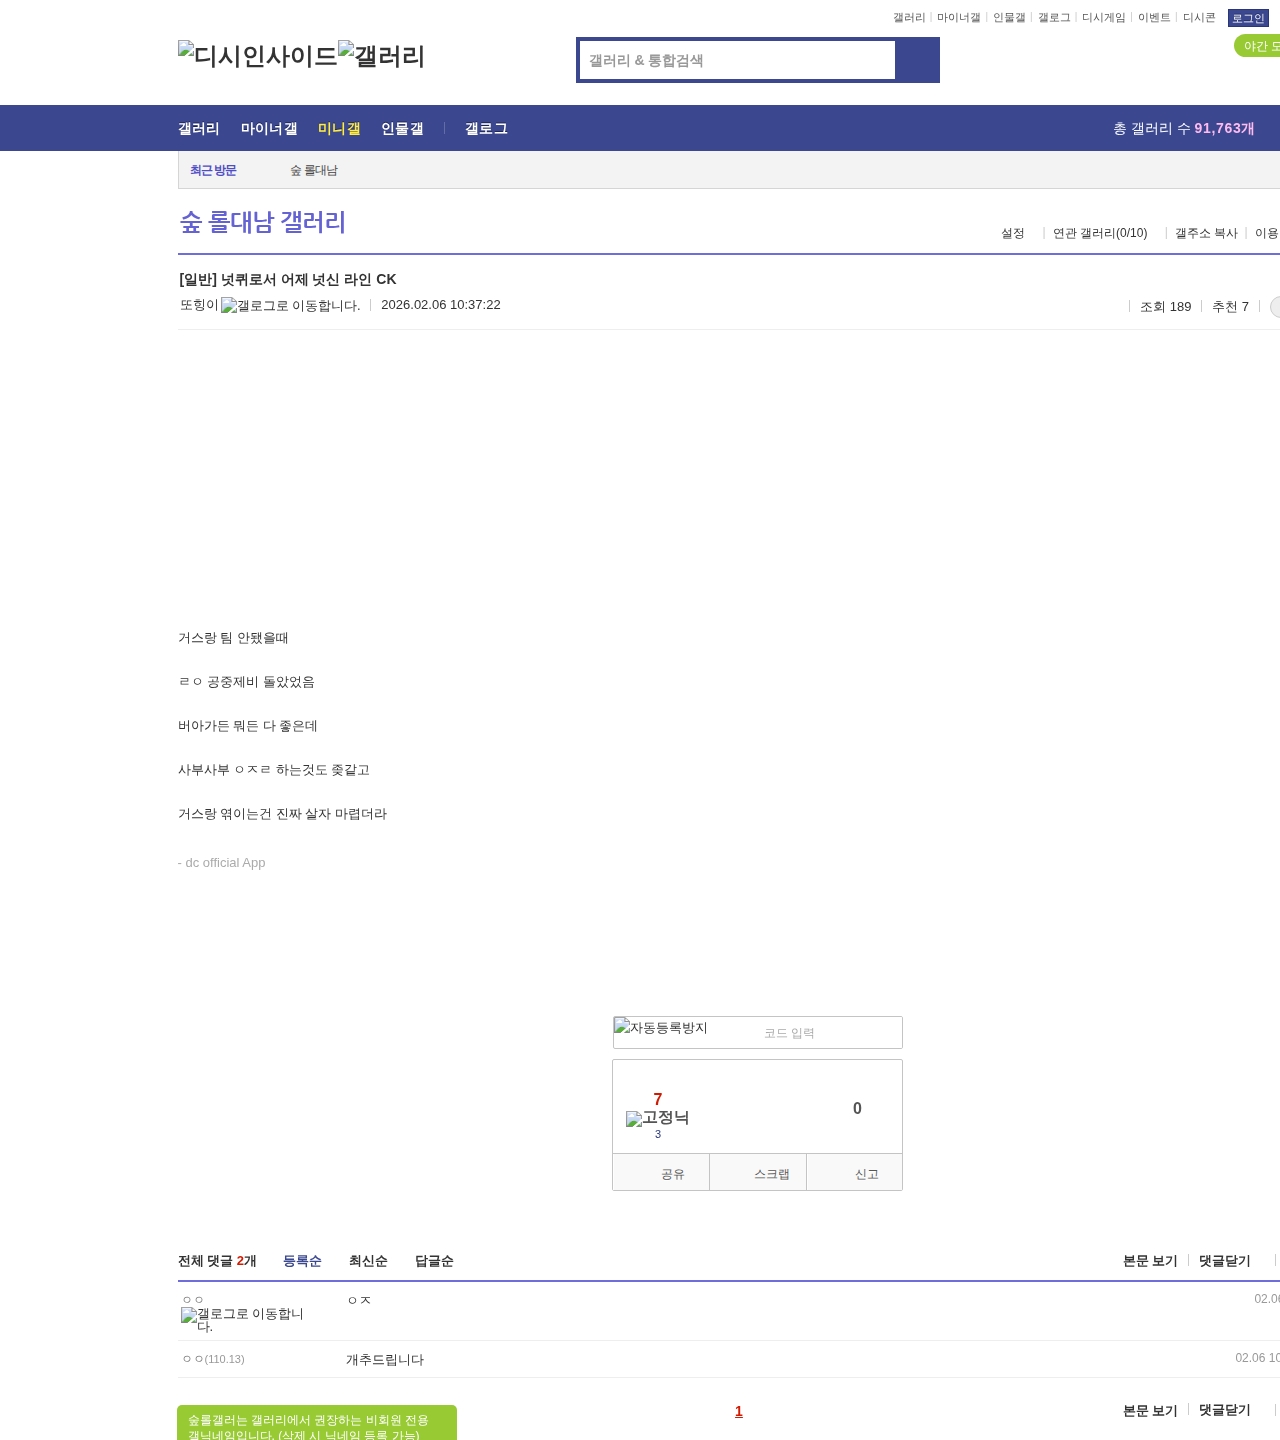Expand the 최근 방문 list
Screen dimensions: 1280x1440
(213, 171)
